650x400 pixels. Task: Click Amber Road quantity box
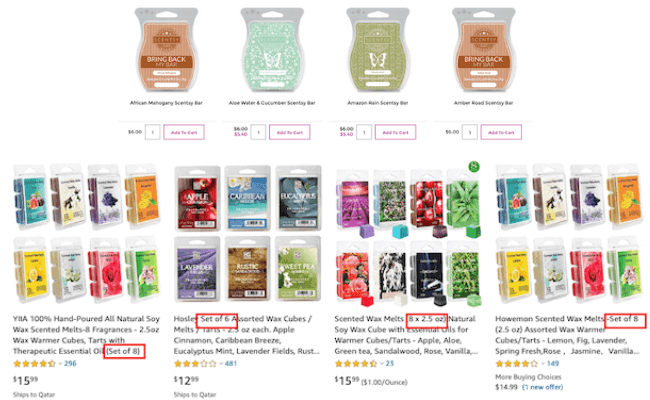470,132
